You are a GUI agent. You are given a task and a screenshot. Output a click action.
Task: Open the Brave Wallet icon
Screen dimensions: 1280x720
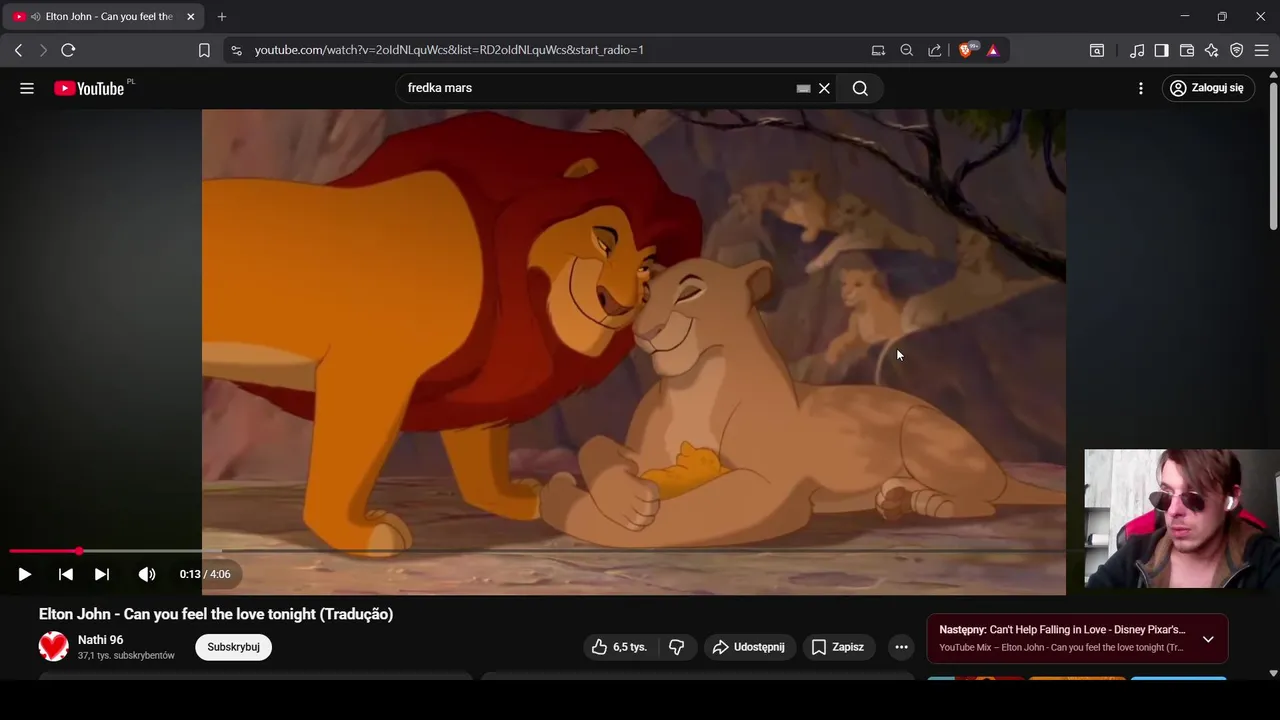(1187, 50)
